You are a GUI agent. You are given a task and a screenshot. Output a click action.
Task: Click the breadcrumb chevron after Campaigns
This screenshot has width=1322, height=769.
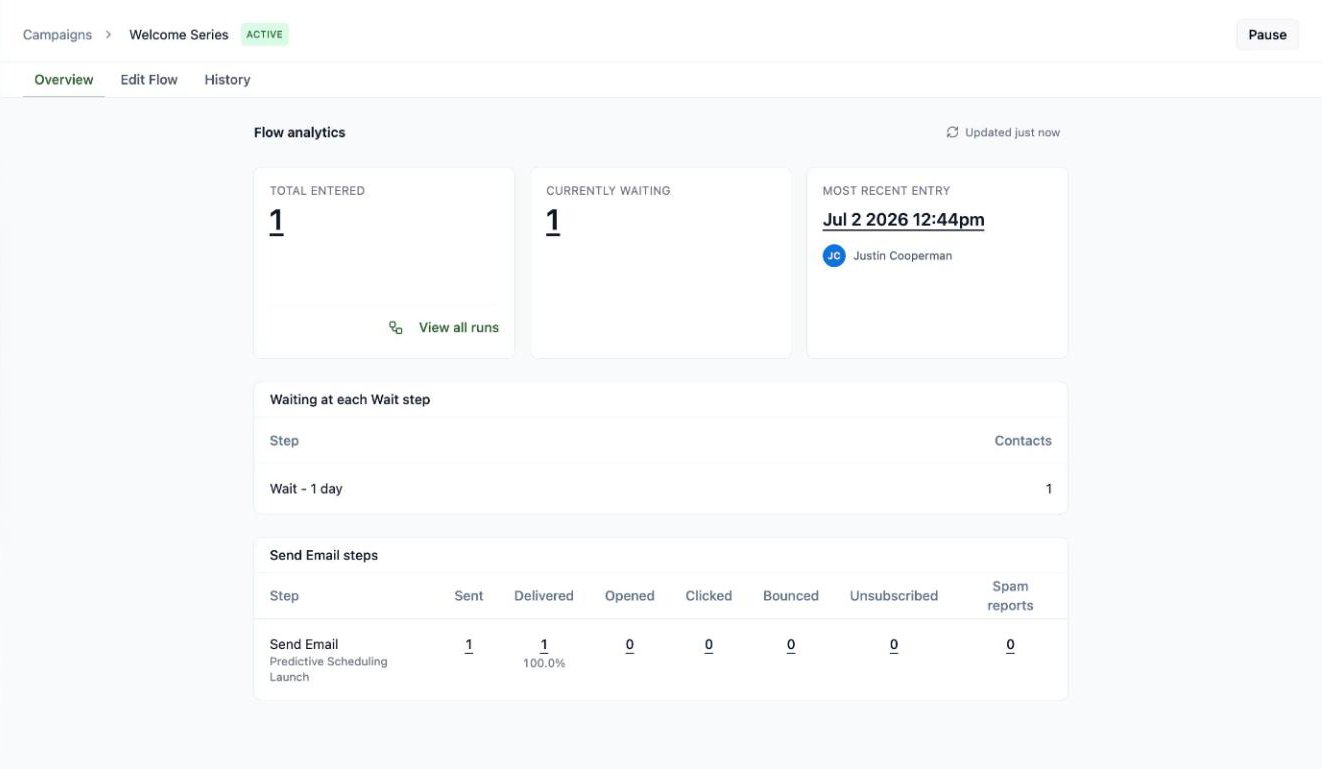109,35
